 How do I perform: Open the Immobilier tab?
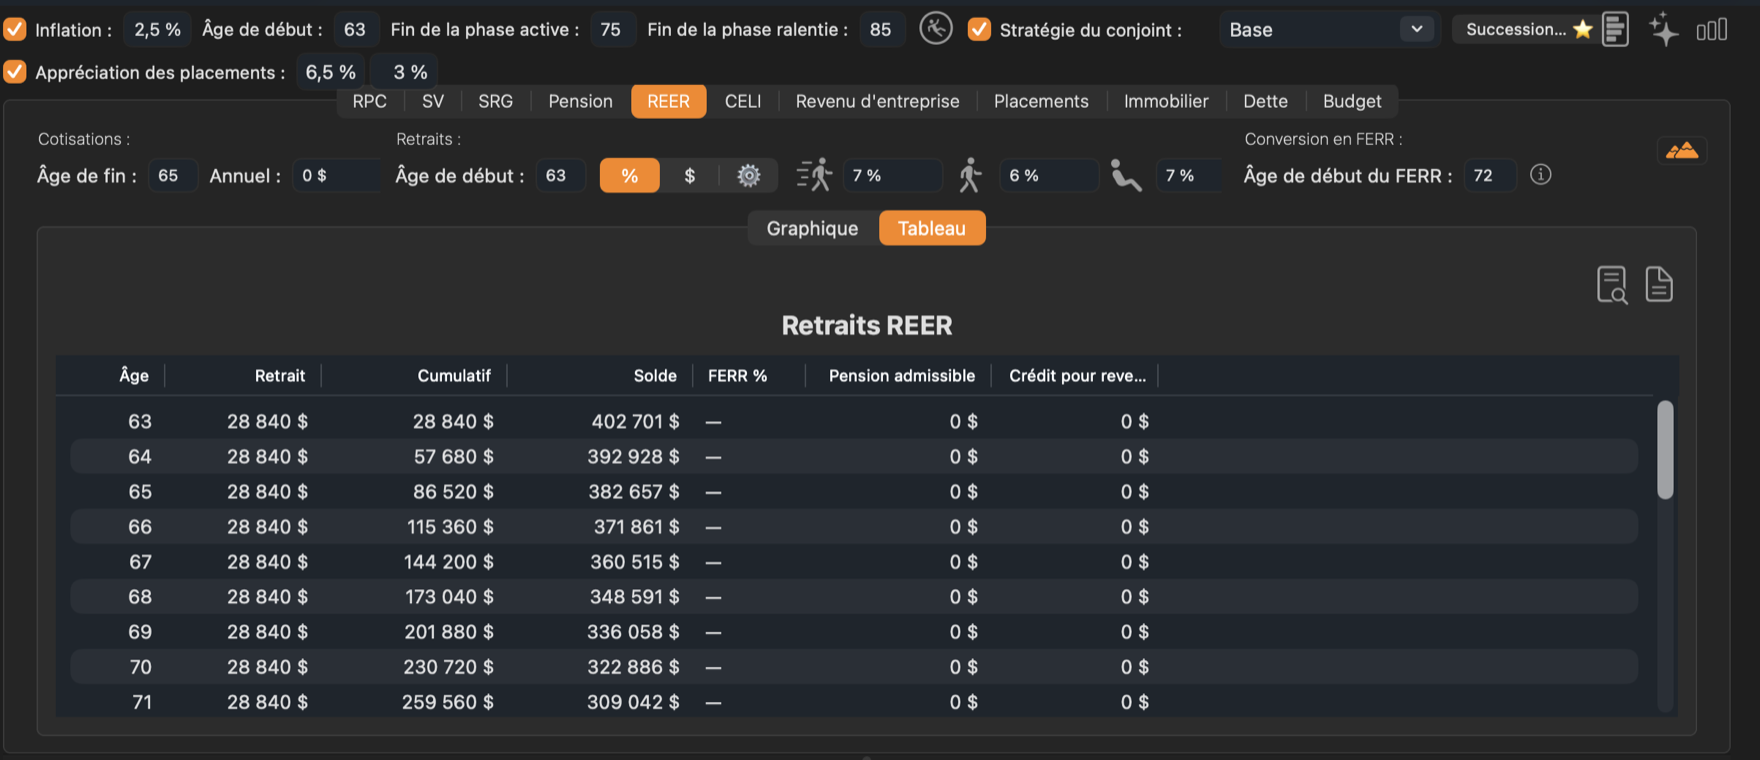pyautogui.click(x=1166, y=101)
